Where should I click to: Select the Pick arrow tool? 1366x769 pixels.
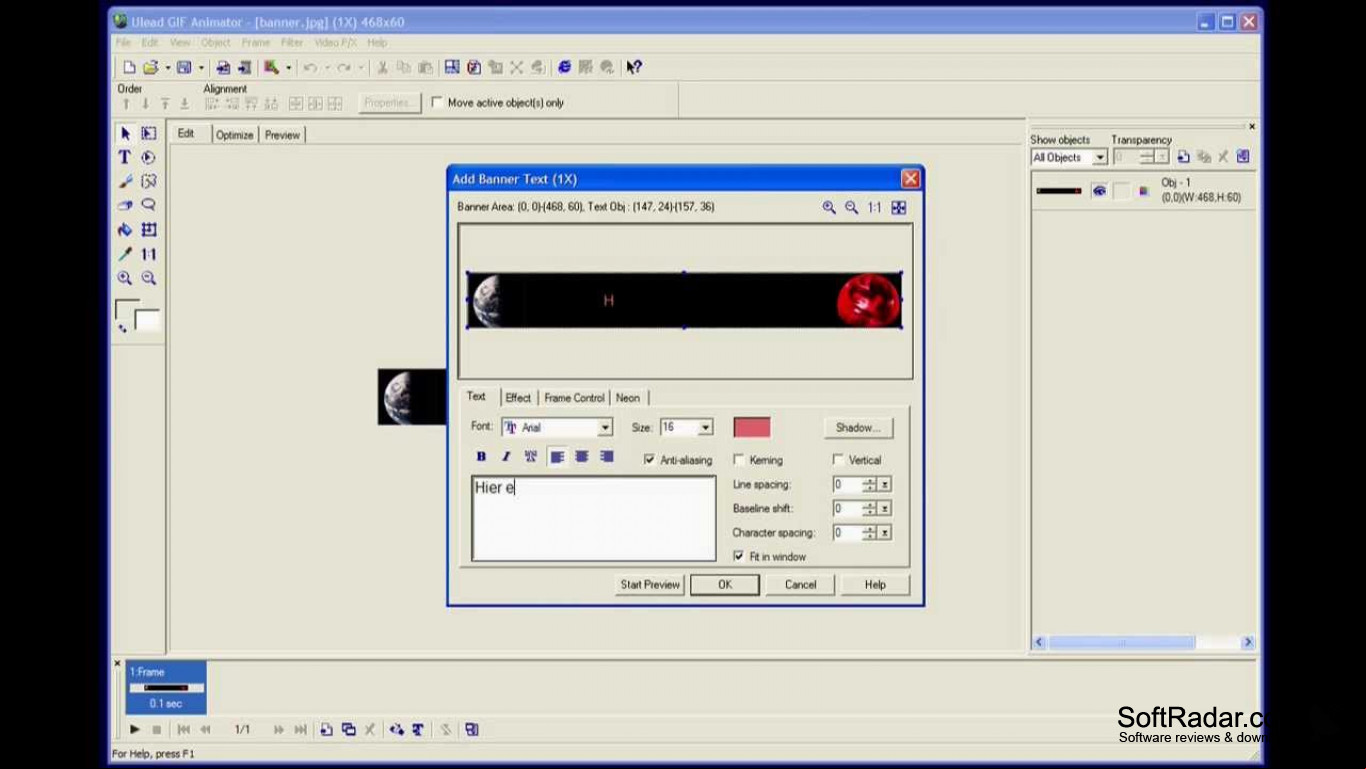tap(125, 133)
